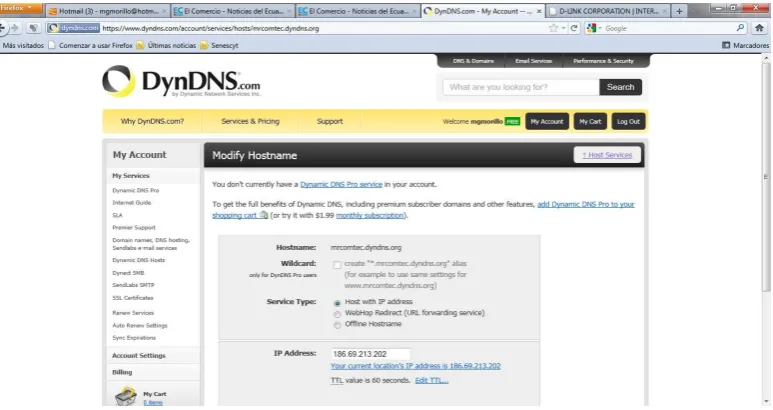Open the Email Services top tab
The height and width of the screenshot is (410, 773).
pyautogui.click(x=533, y=61)
